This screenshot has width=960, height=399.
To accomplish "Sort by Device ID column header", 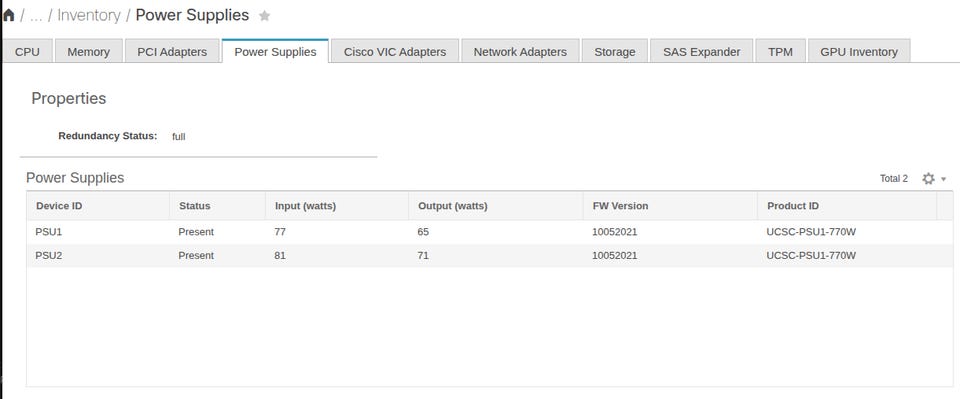I will click(98, 206).
